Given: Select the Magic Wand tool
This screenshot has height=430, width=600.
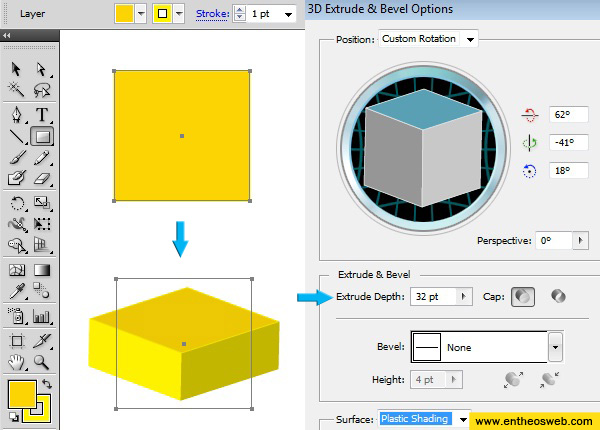Looking at the screenshot, I should [x=17, y=91].
